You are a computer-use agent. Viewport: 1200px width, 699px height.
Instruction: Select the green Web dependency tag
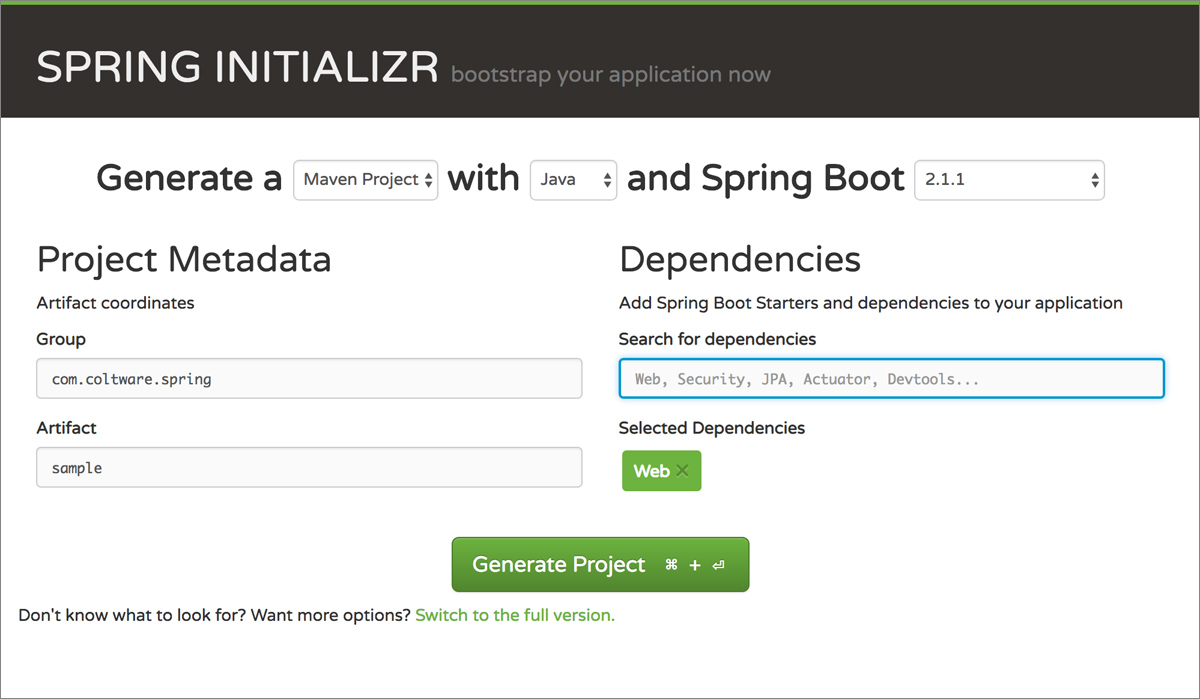coord(655,470)
